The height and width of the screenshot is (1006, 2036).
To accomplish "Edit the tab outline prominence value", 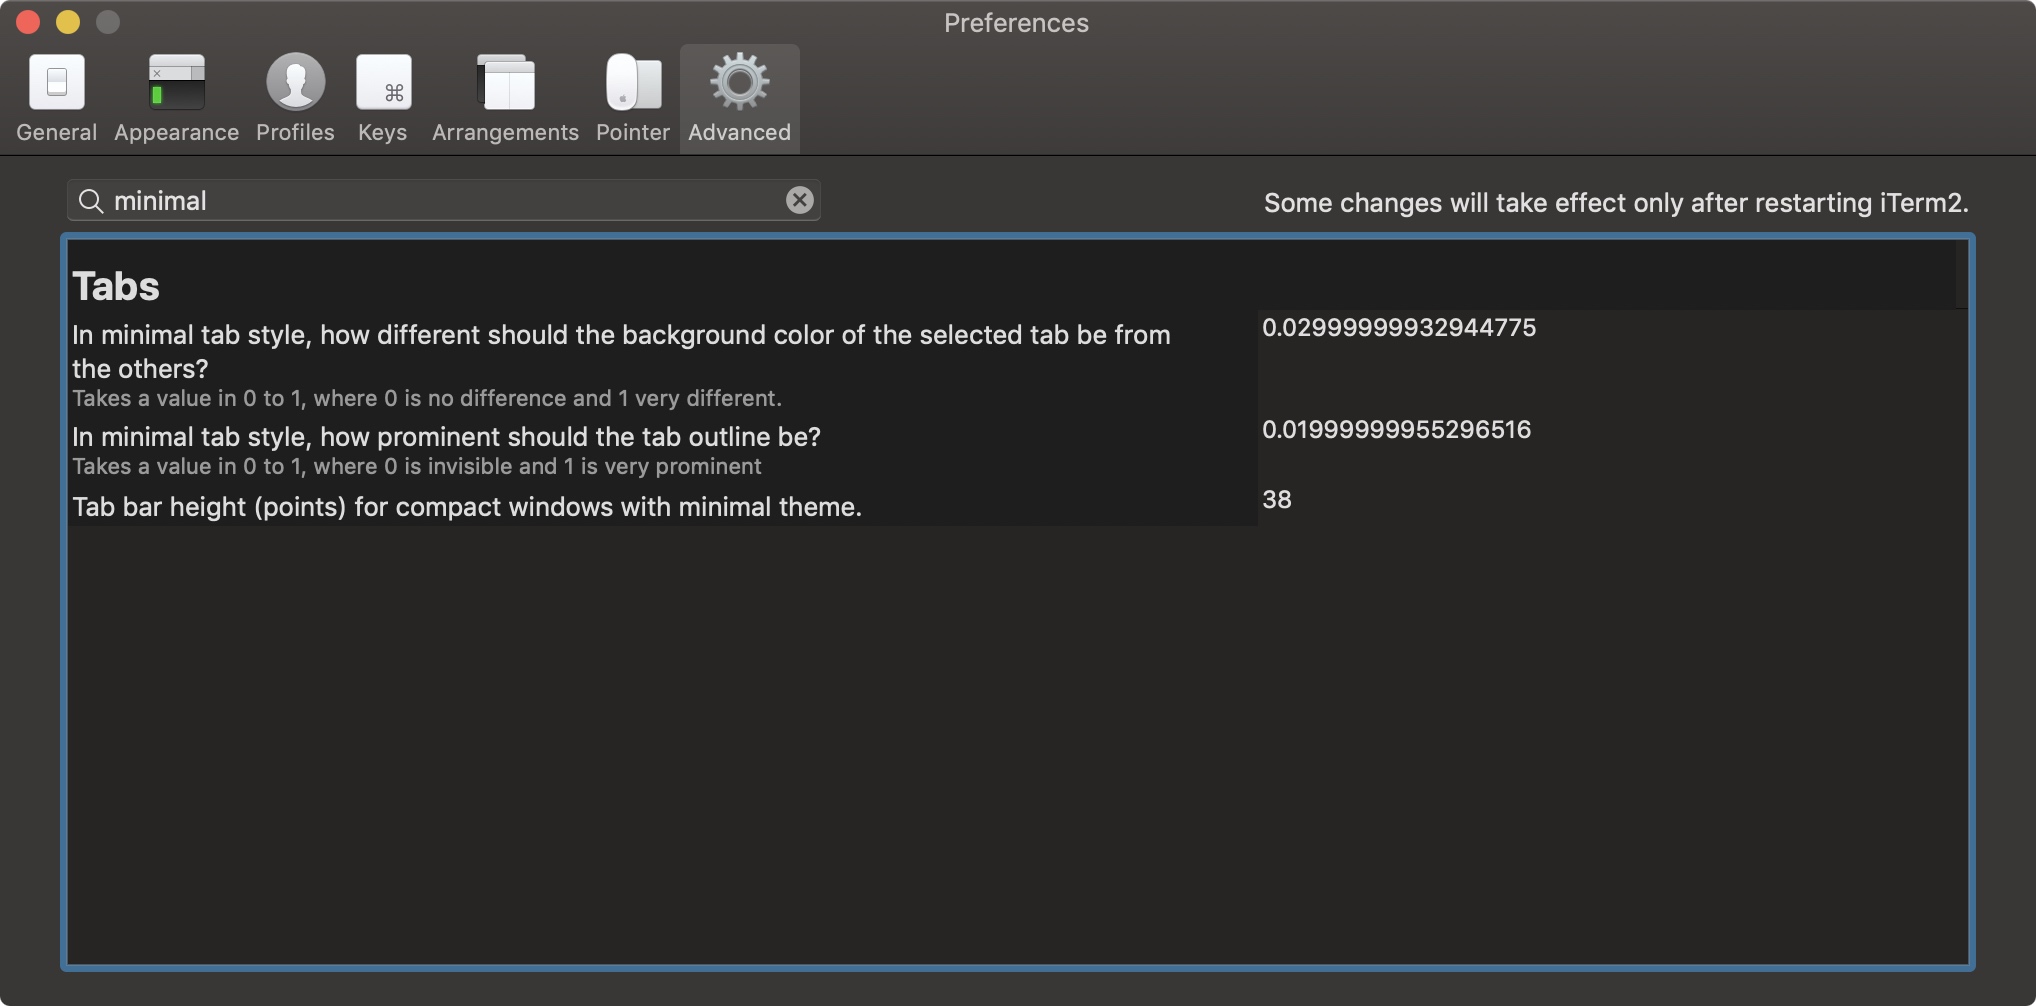I will coord(1396,429).
